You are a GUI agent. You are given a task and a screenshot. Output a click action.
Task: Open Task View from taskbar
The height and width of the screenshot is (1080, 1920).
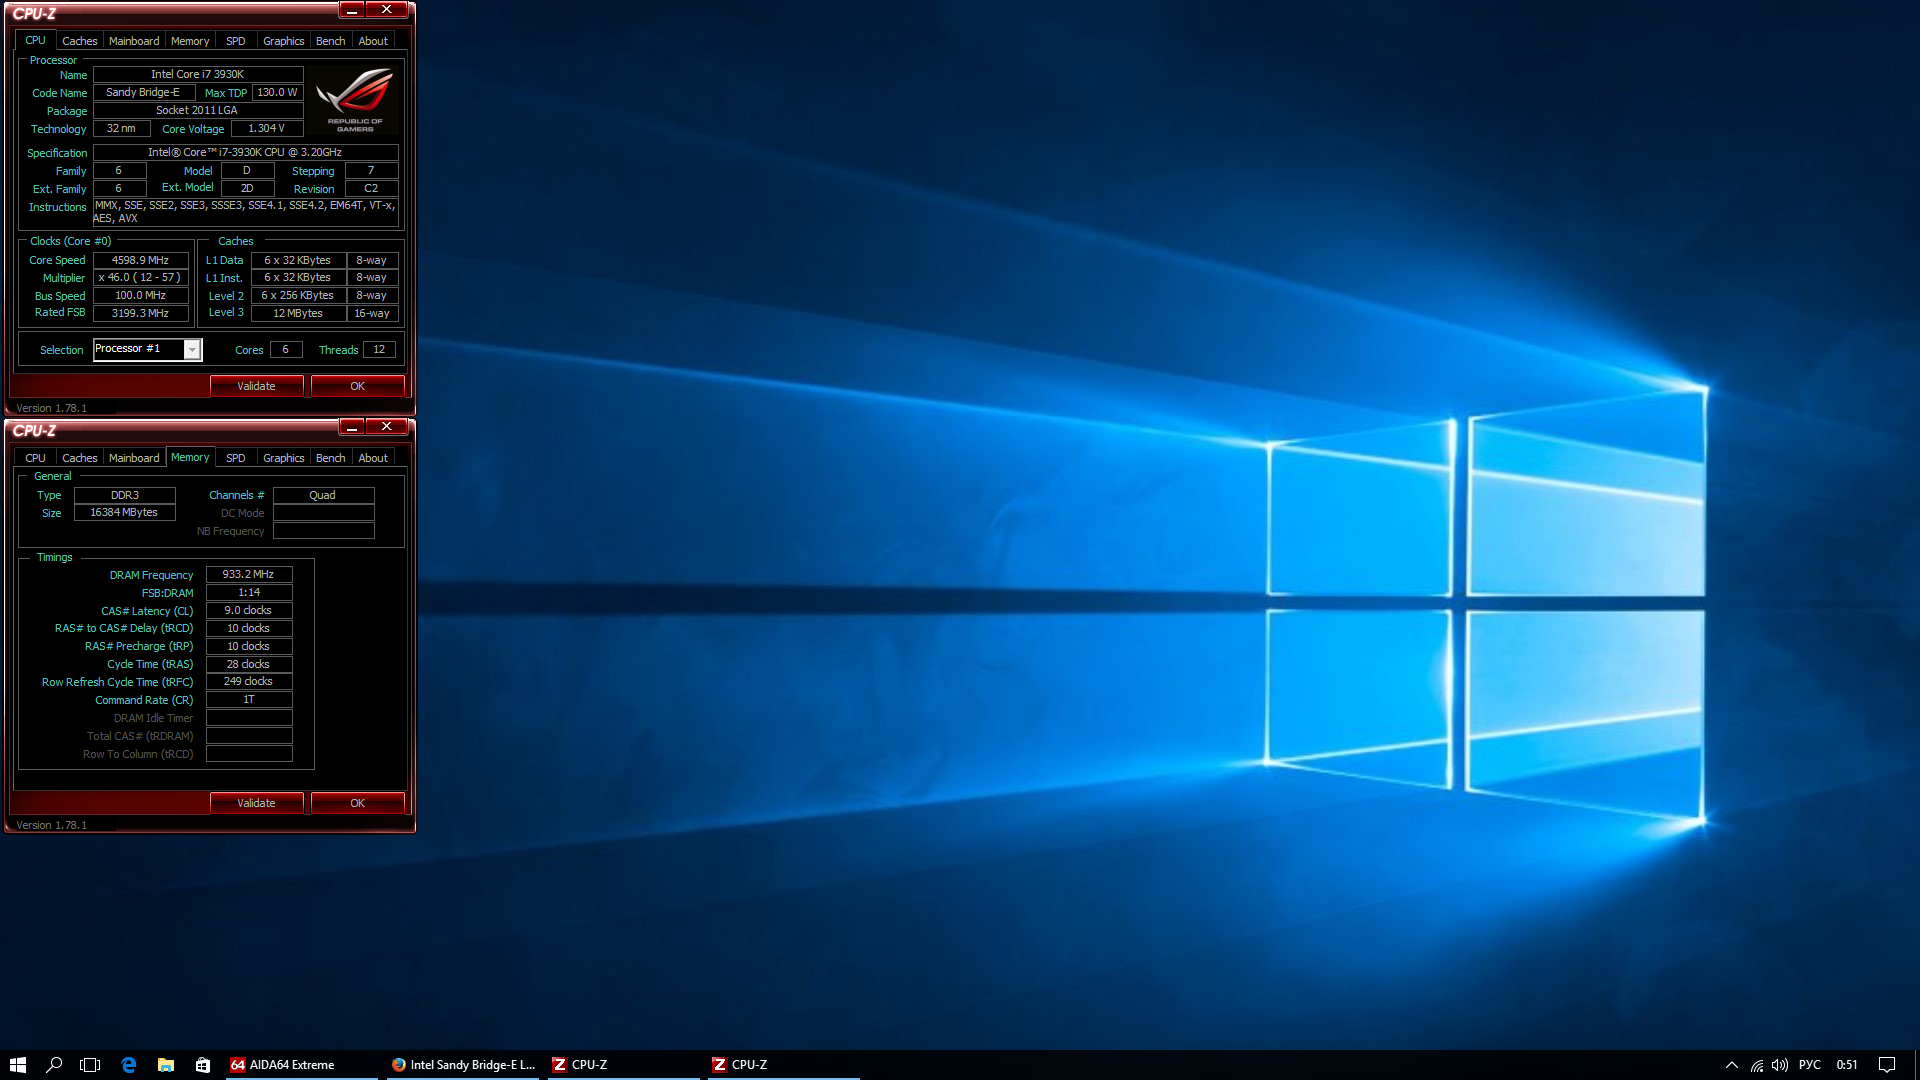pos(90,1065)
